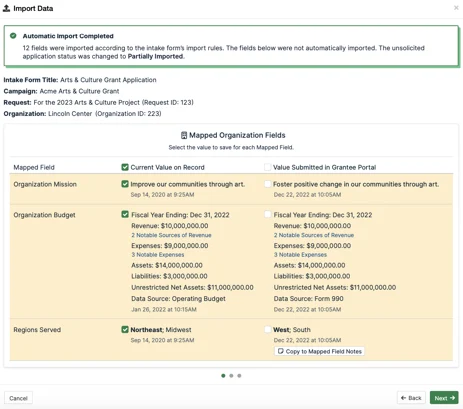Click Organization Lincoln Center line

[x=82, y=114]
